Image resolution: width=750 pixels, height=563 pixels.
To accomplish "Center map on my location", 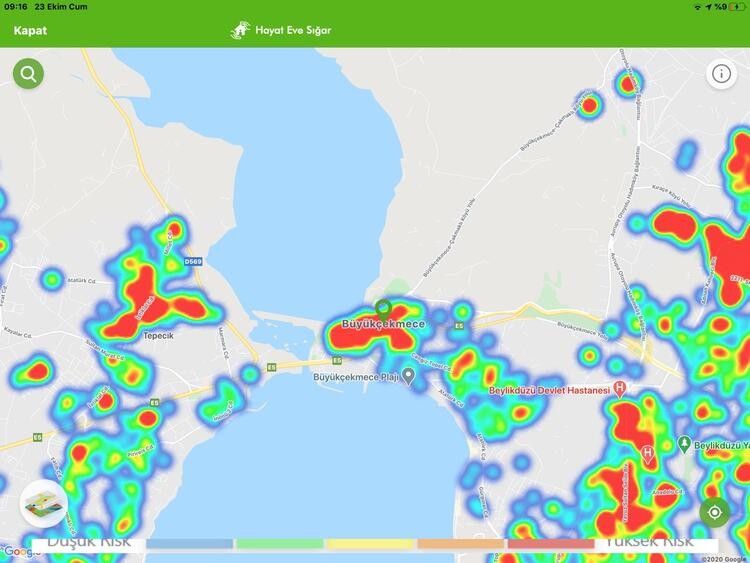I will pos(715,512).
